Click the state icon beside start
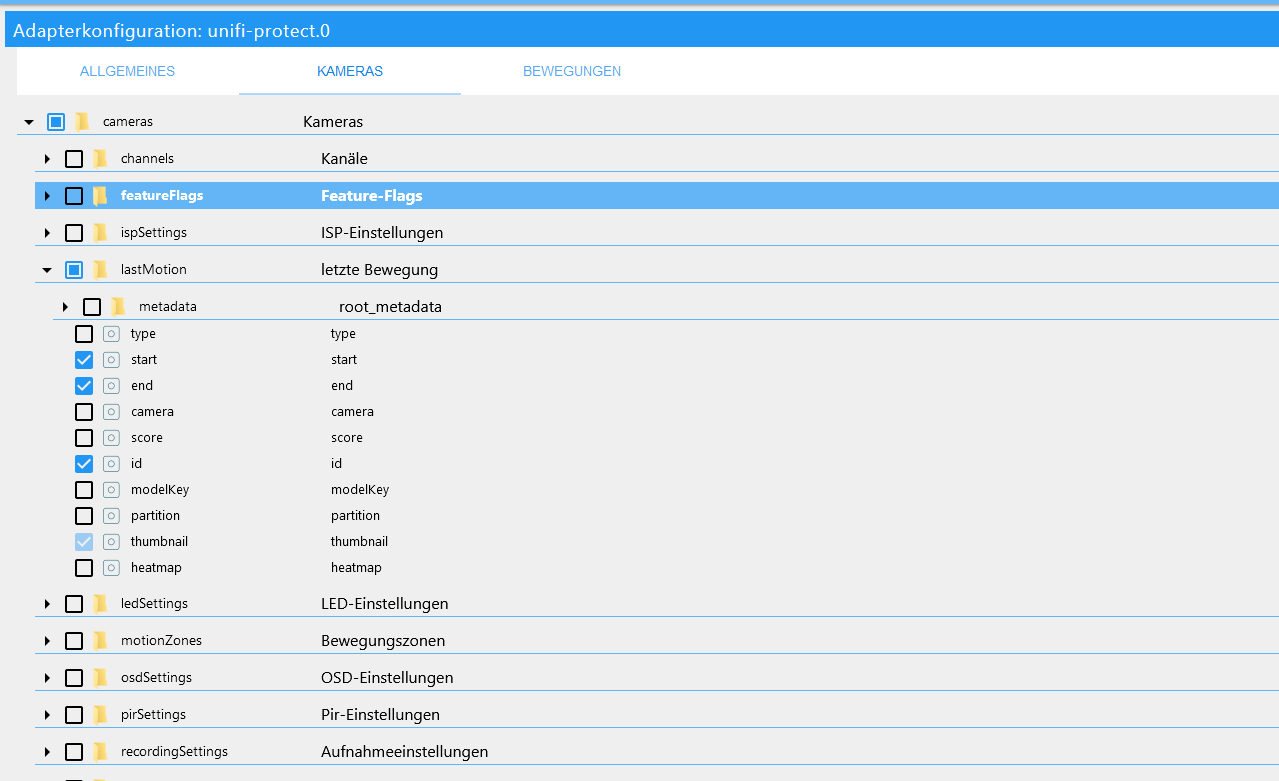The height and width of the screenshot is (781, 1279). pos(111,360)
